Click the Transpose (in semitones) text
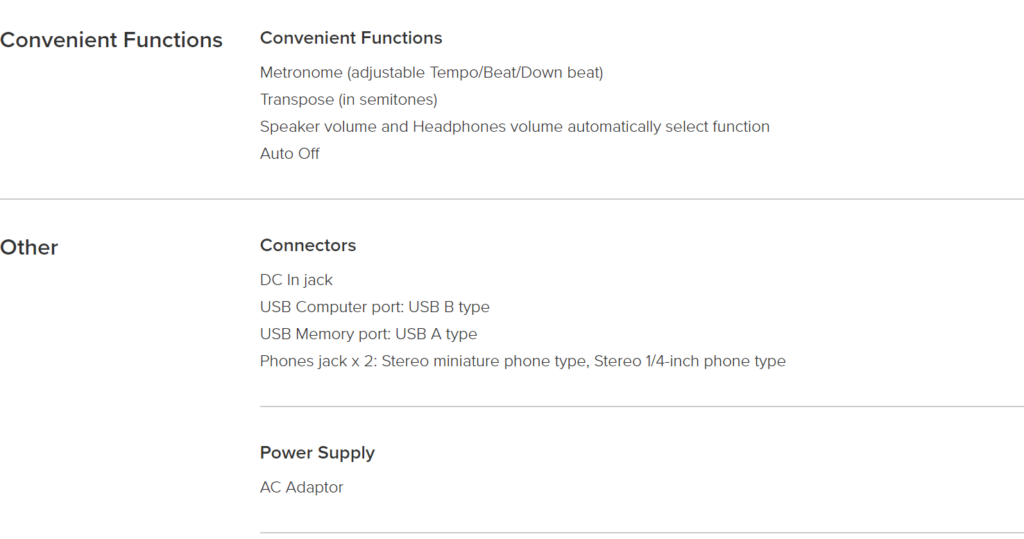The height and width of the screenshot is (539, 1024). coord(349,99)
